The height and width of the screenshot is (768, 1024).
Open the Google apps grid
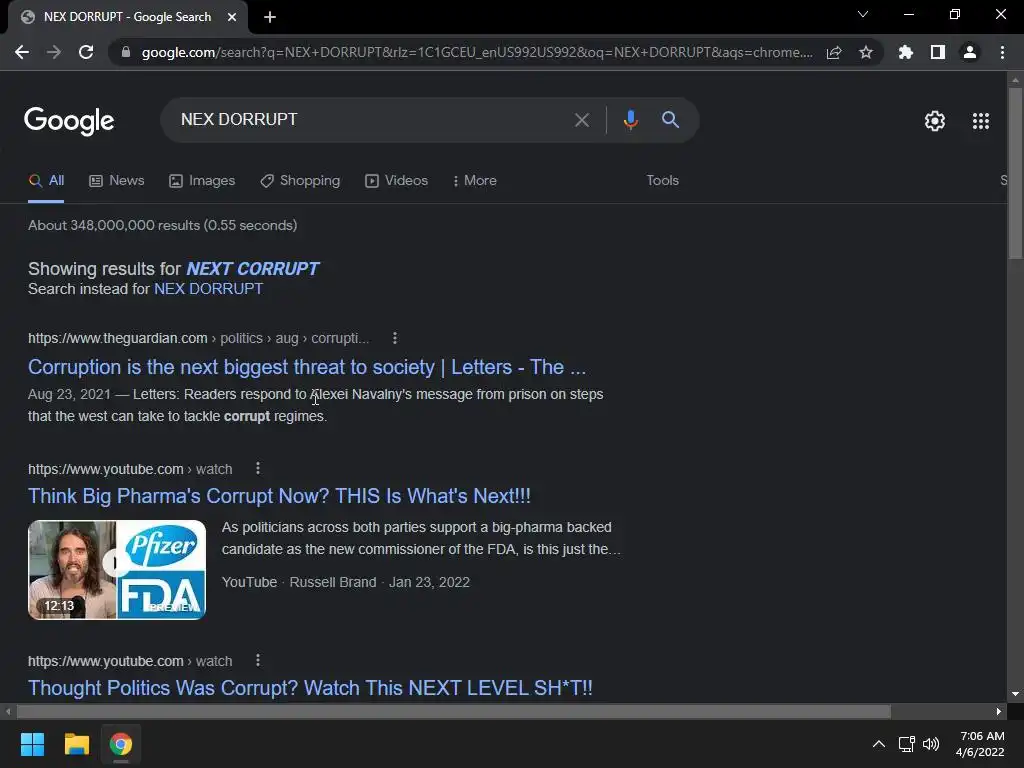pyautogui.click(x=980, y=121)
